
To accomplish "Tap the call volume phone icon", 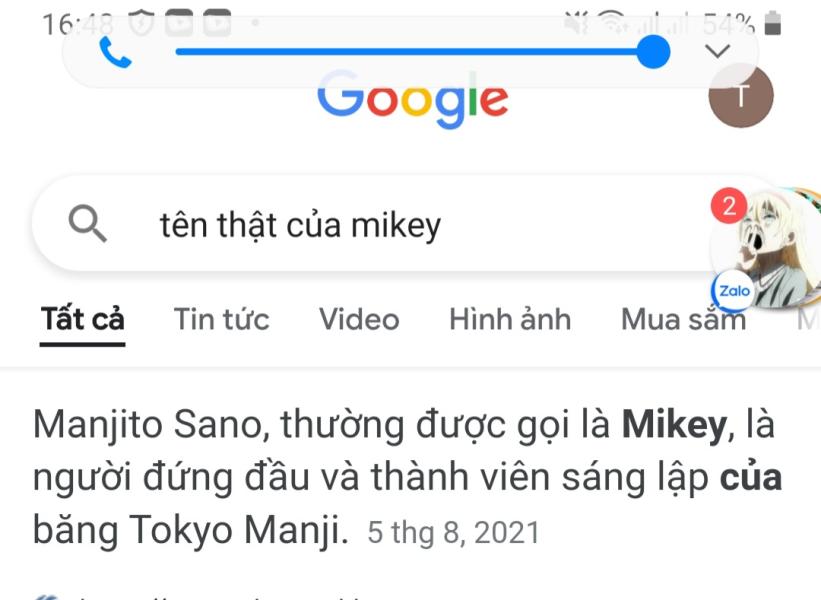I will pyautogui.click(x=115, y=53).
